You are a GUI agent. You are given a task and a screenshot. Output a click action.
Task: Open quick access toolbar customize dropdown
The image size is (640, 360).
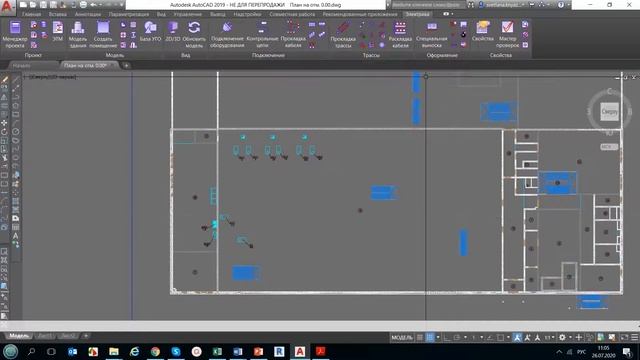coord(121,5)
